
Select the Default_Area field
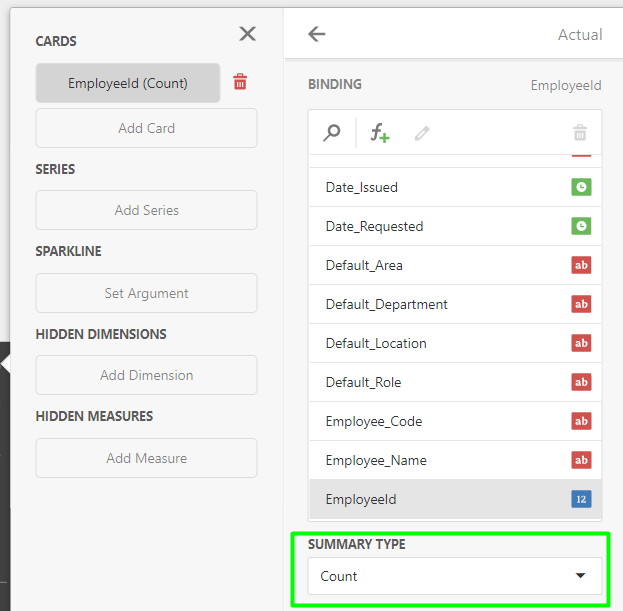pyautogui.click(x=455, y=265)
